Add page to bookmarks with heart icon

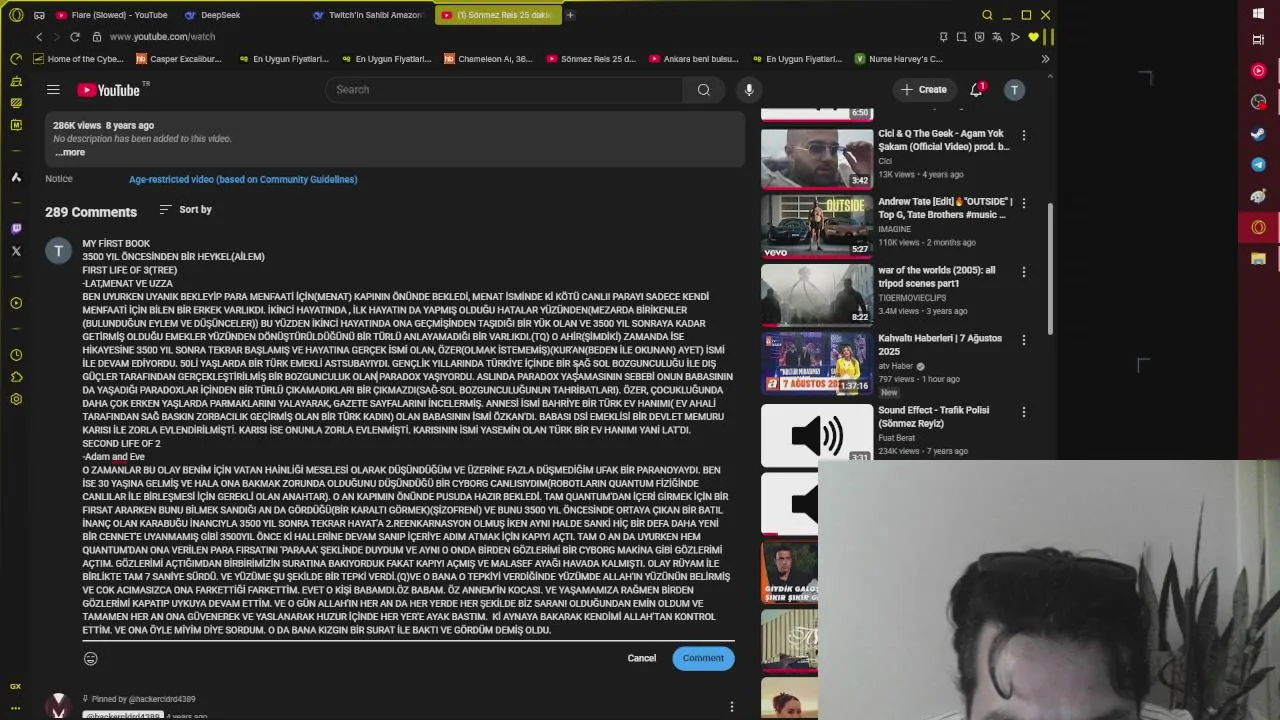point(1033,37)
